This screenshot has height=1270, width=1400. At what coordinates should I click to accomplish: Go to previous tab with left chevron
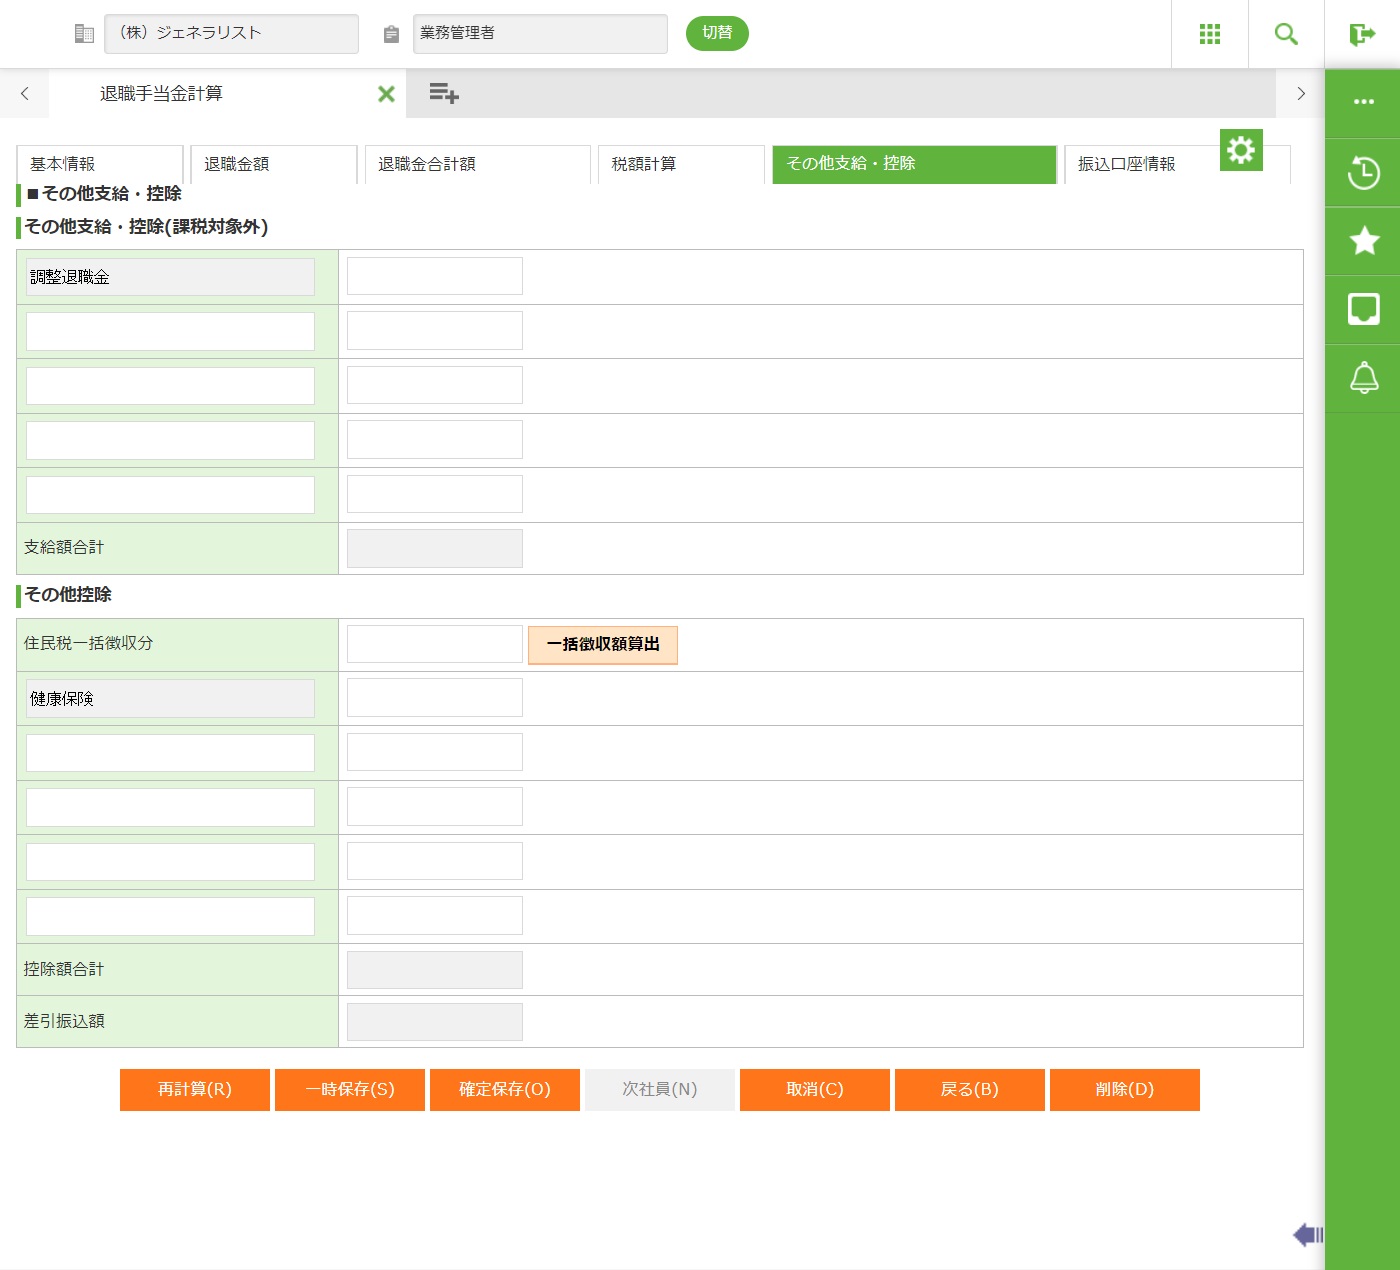[x=25, y=94]
